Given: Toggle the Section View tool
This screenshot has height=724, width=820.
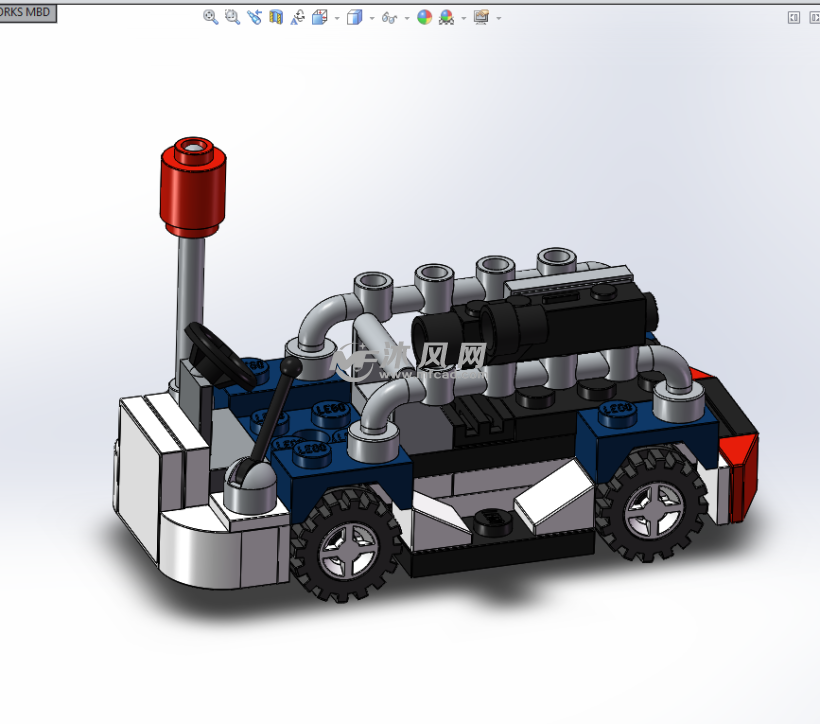Looking at the screenshot, I should click(276, 17).
